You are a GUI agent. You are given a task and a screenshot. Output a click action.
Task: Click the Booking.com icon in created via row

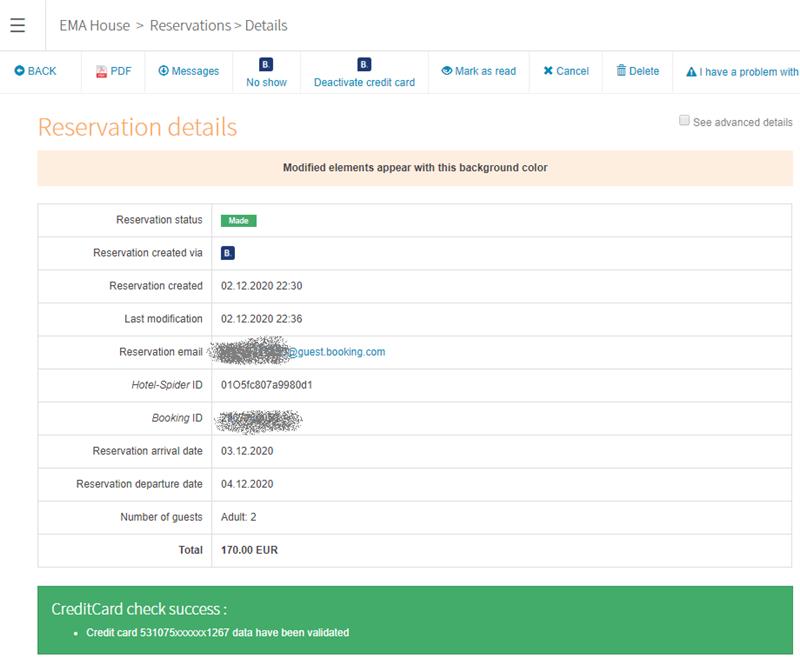228,253
